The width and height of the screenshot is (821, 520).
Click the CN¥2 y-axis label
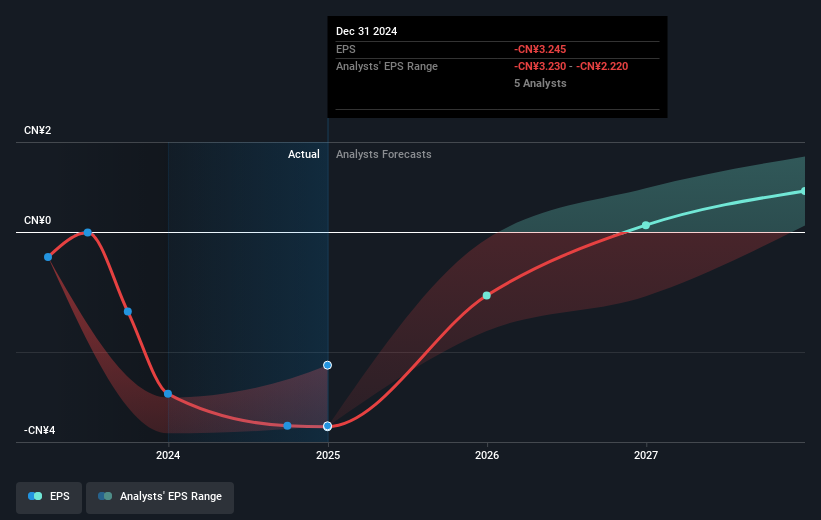pos(38,130)
